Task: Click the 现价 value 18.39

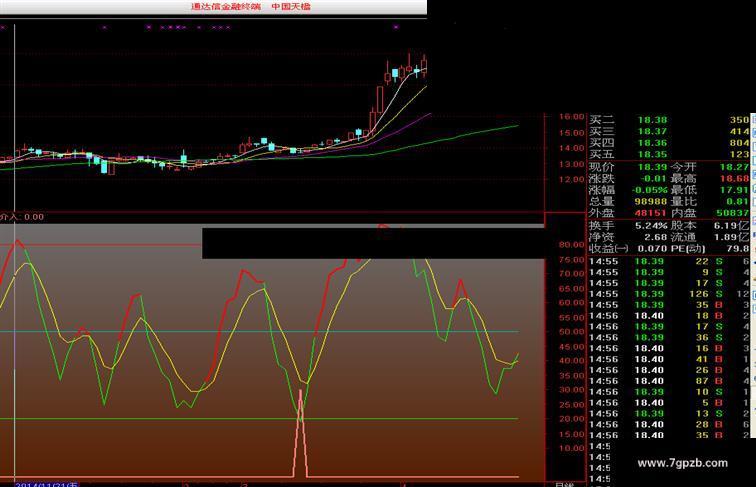Action: pos(652,167)
